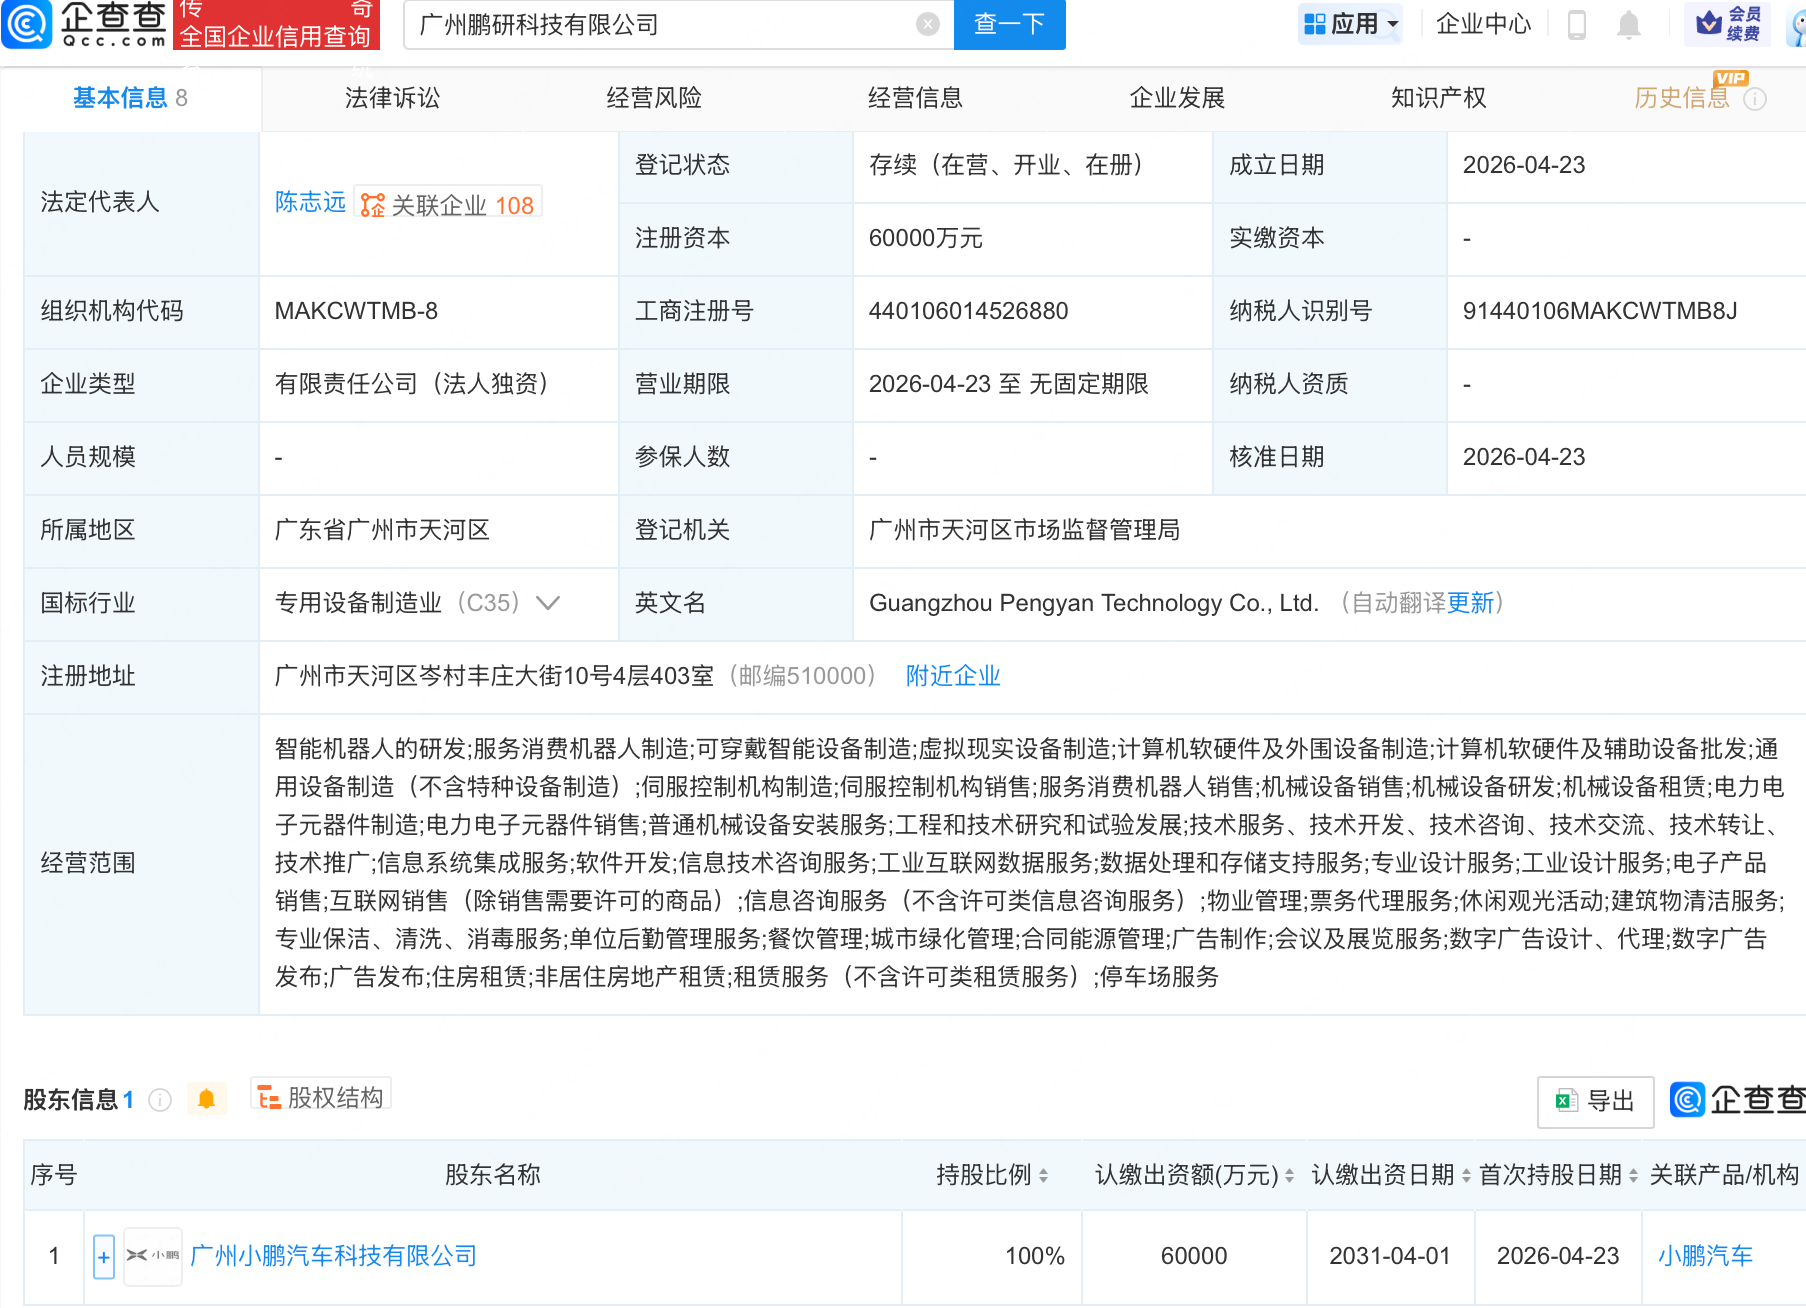The image size is (1806, 1308).
Task: Switch to the 法律诉讼 tab
Action: (x=392, y=98)
